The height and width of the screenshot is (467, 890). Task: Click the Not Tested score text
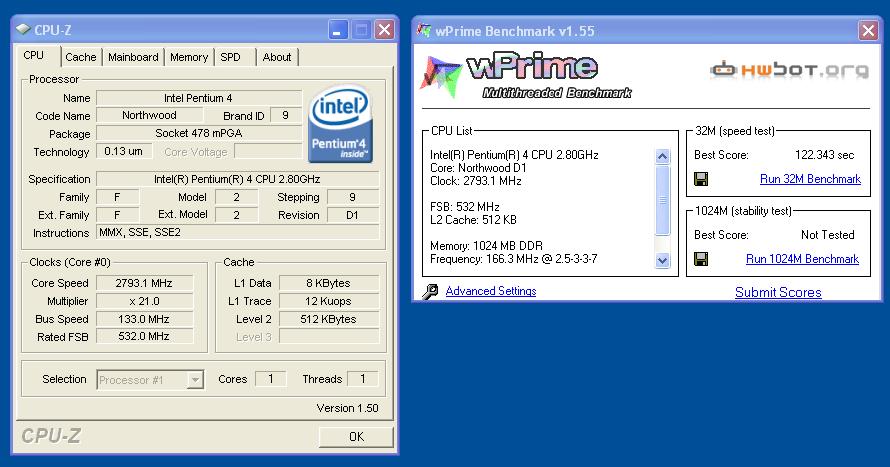828,235
